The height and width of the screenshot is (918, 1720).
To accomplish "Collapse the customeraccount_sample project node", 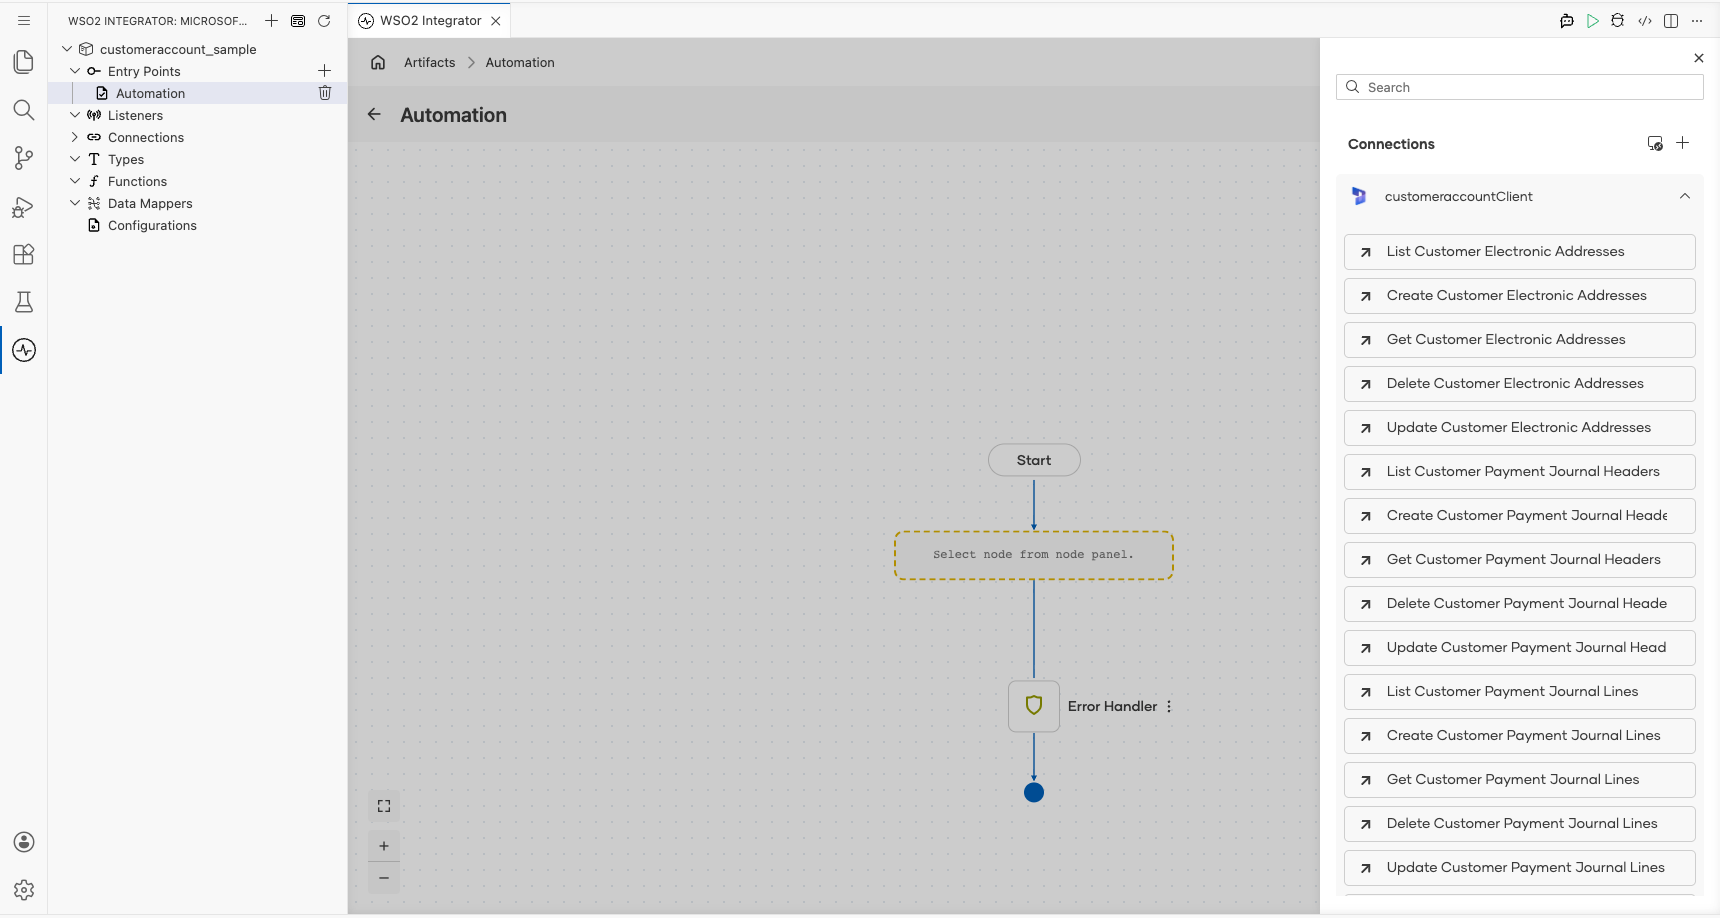I will pyautogui.click(x=67, y=49).
